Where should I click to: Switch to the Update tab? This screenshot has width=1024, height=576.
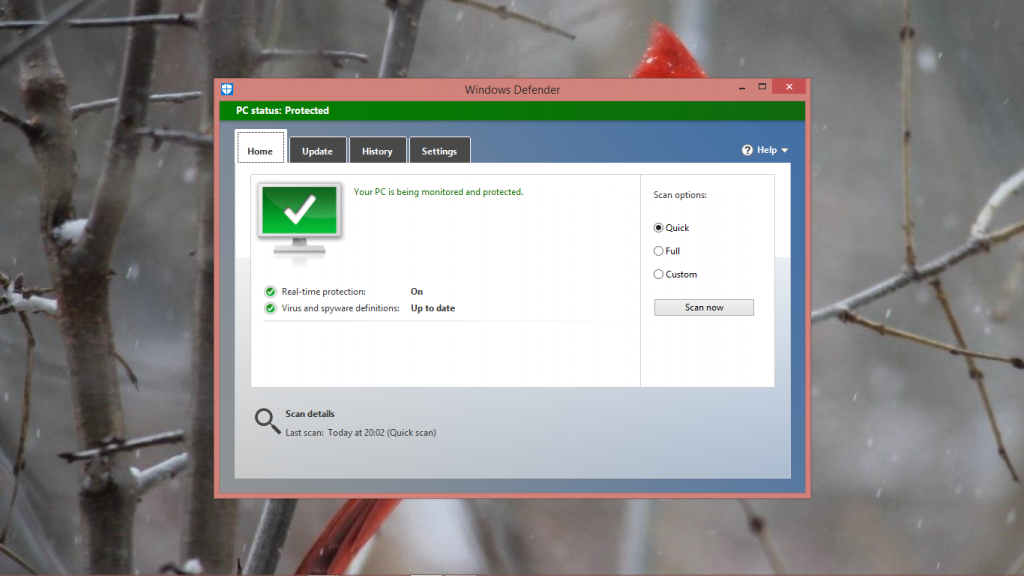[x=317, y=151]
